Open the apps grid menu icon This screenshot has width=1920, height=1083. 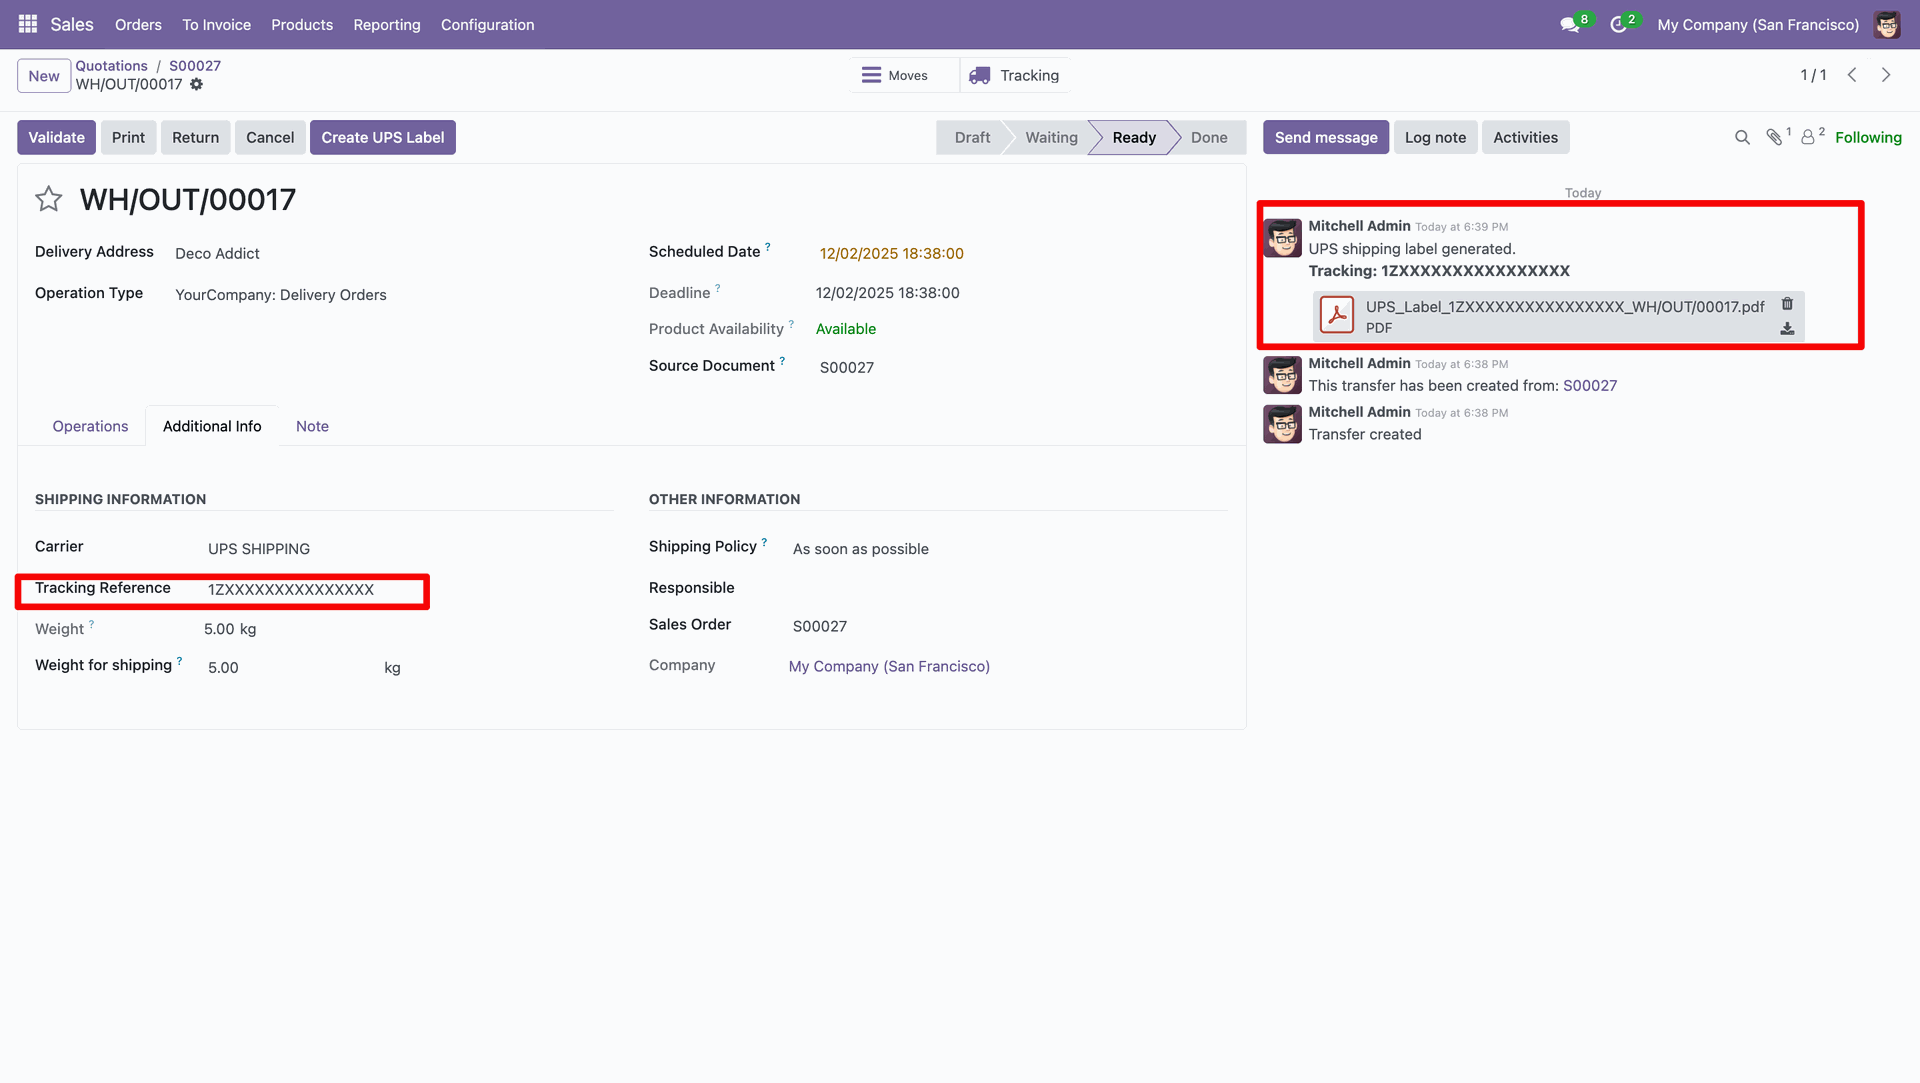coord(27,24)
